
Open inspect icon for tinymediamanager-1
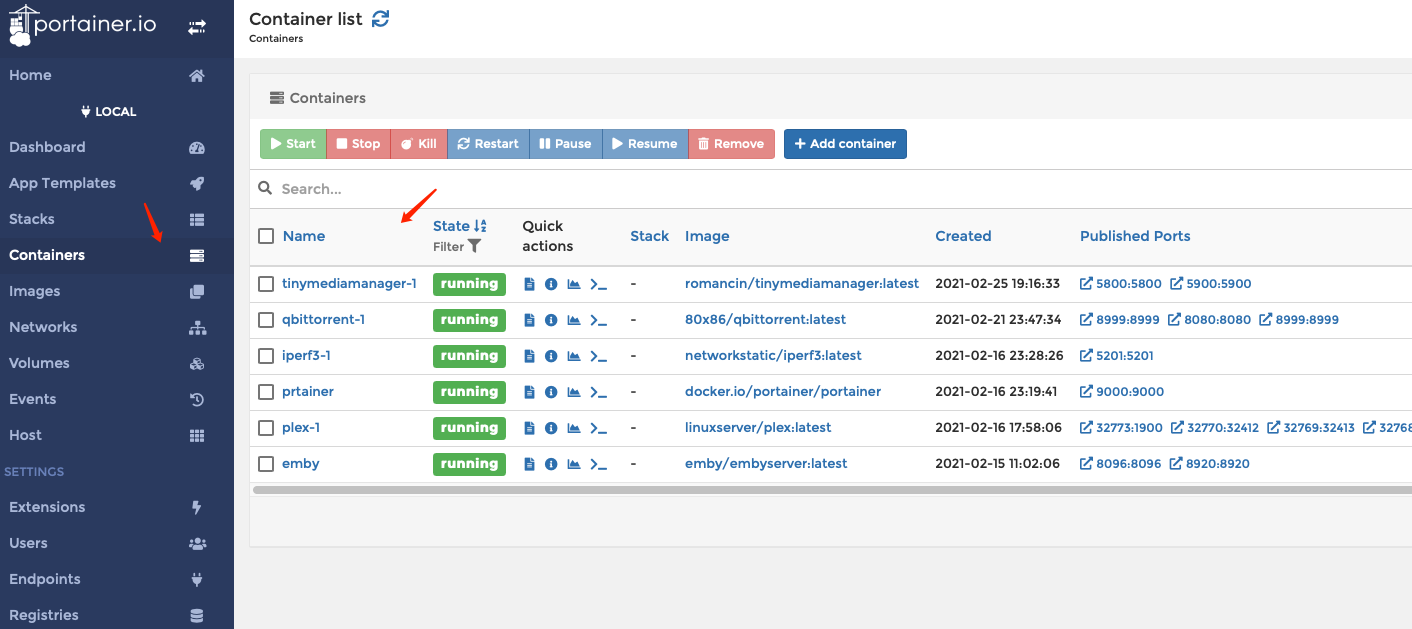point(551,284)
